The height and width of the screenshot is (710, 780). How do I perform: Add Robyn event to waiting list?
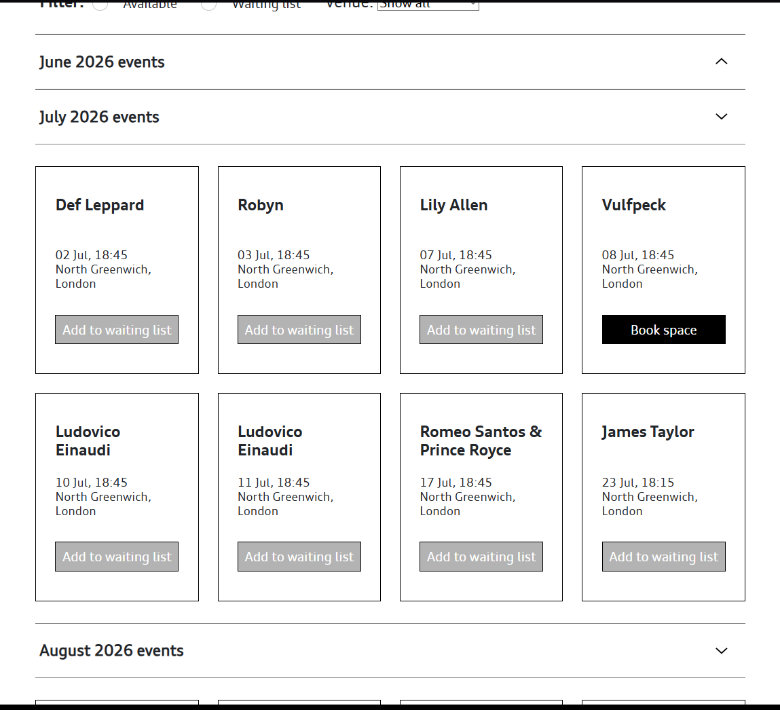299,329
